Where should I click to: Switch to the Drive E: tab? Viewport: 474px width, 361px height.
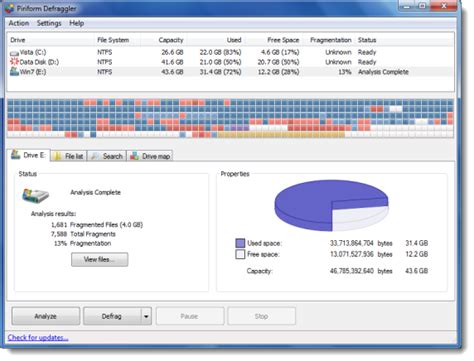29,155
